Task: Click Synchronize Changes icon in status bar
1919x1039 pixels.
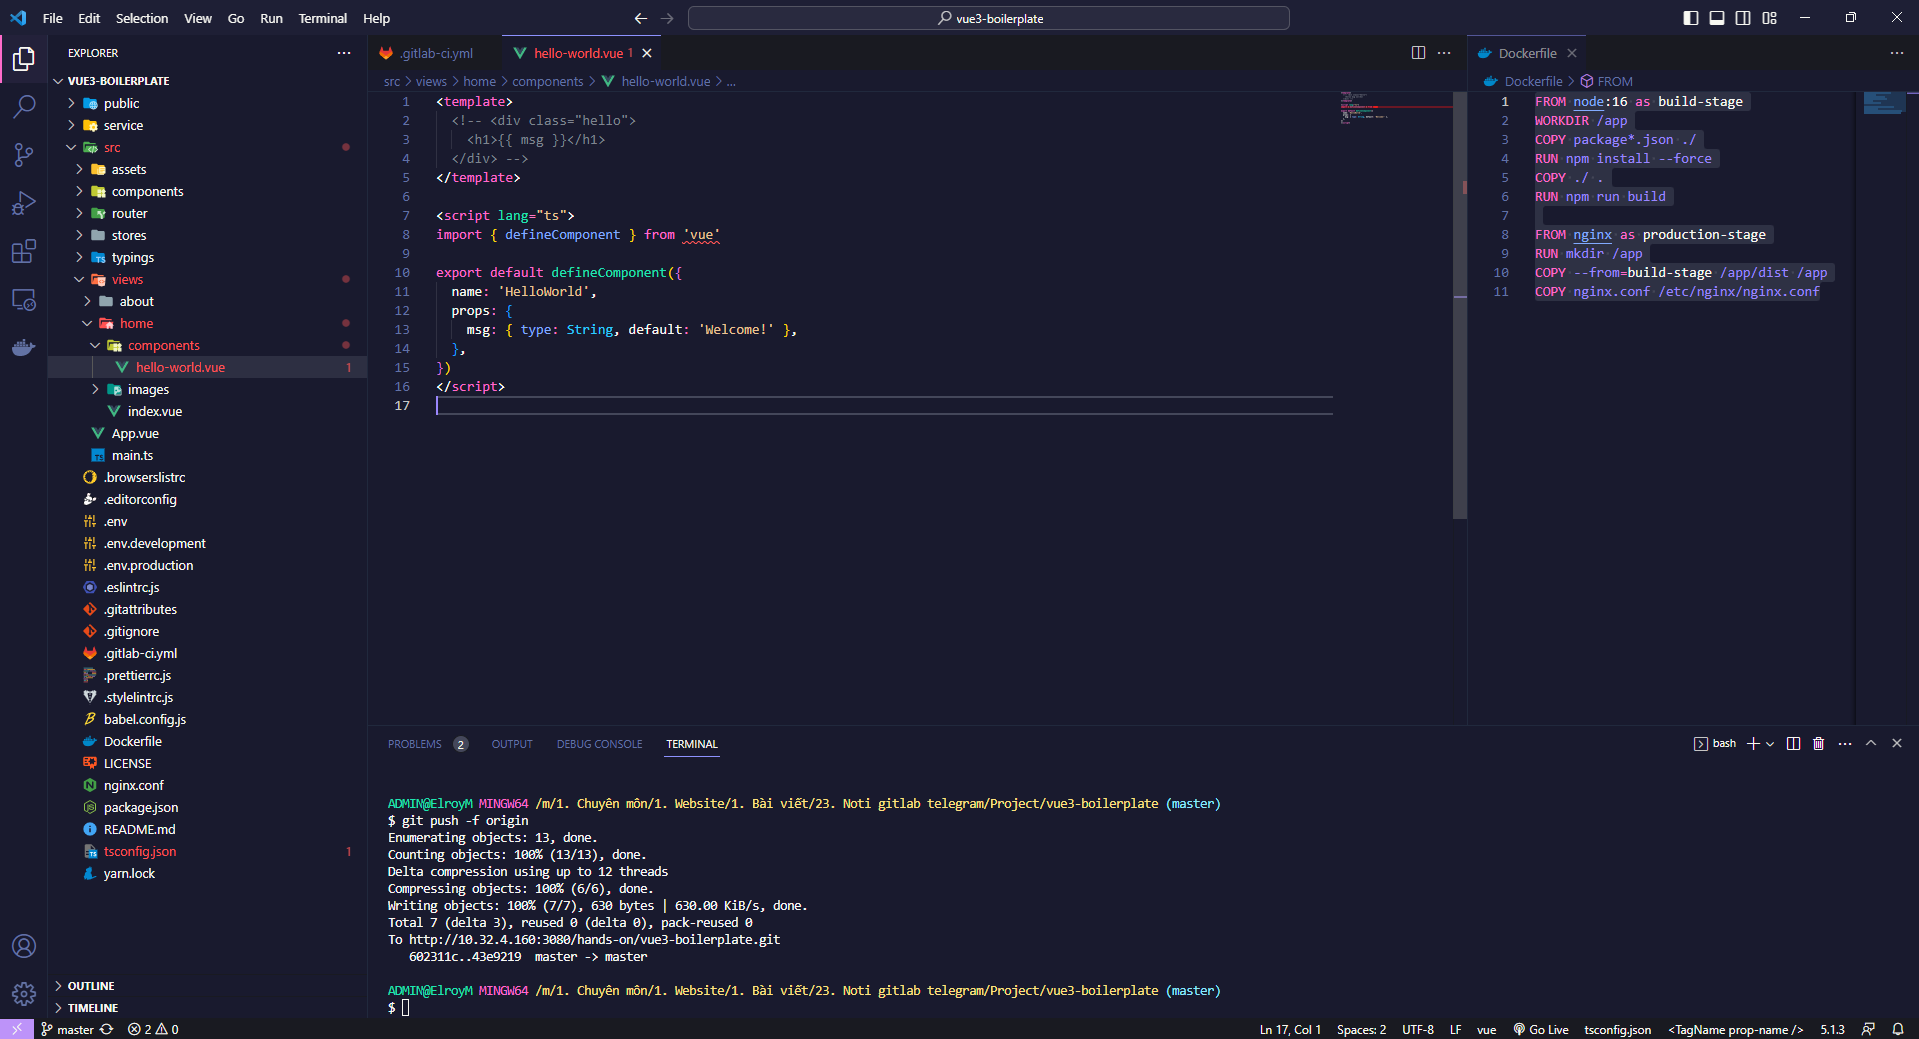Action: click(x=106, y=1029)
